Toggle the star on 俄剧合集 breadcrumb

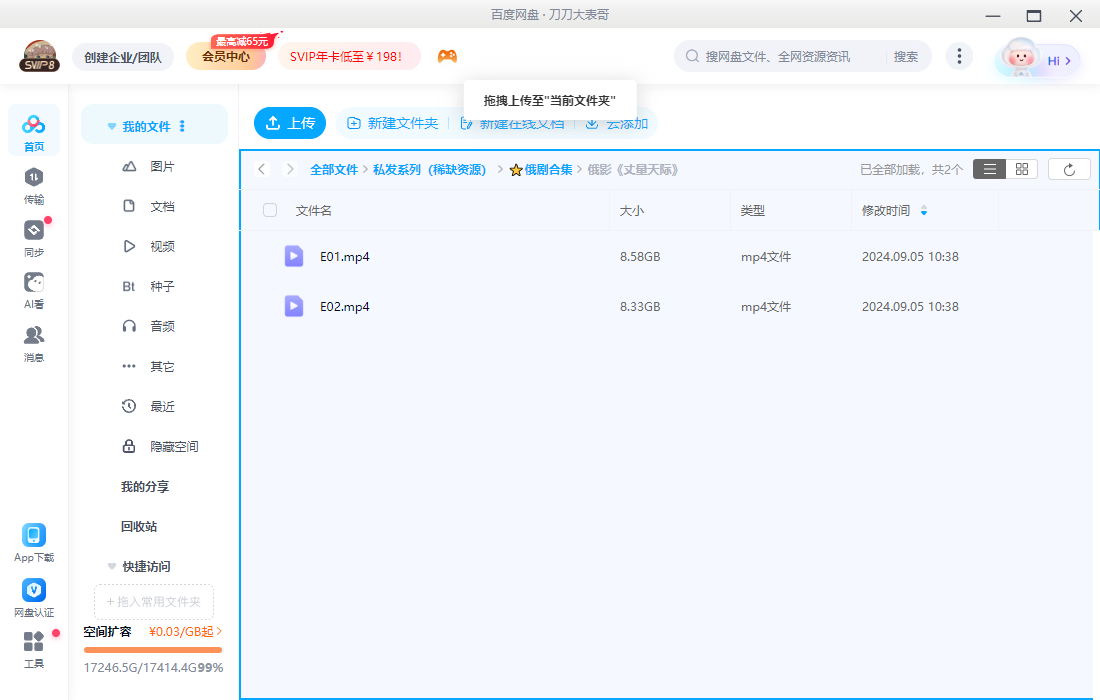[x=514, y=169]
